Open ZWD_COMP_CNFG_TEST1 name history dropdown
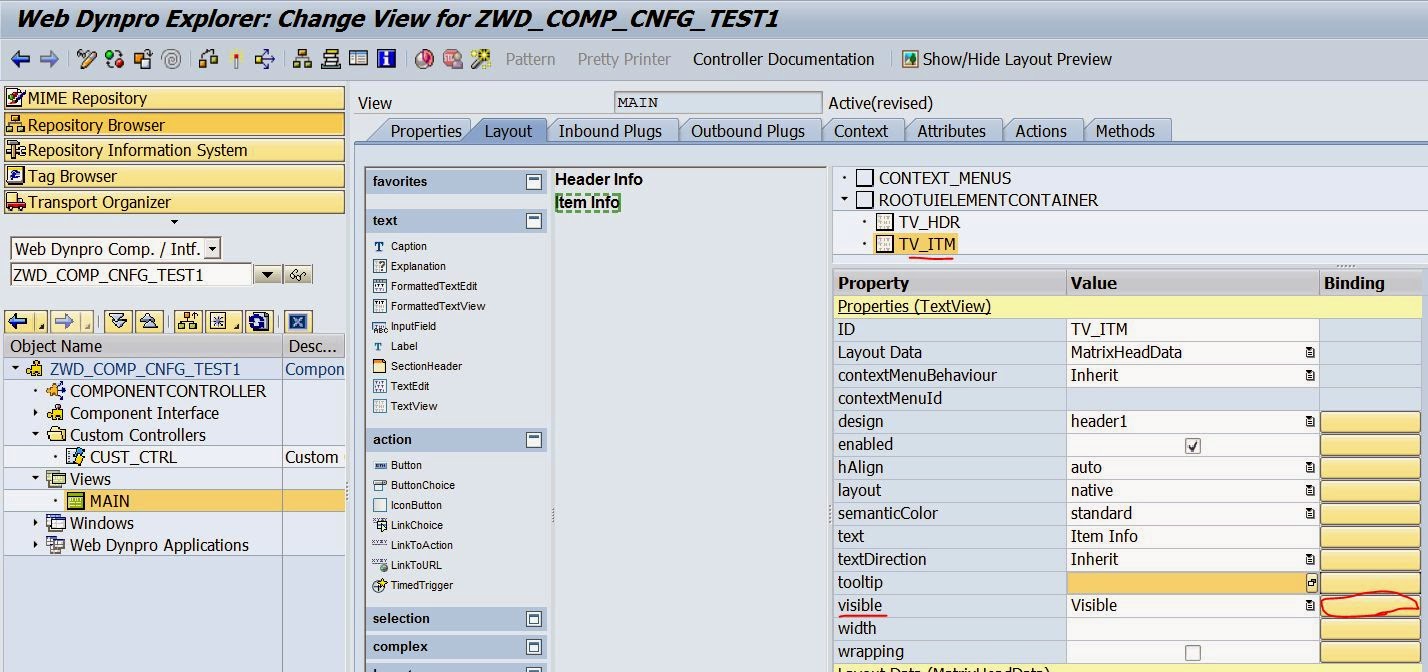Image resolution: width=1428 pixels, height=672 pixels. pos(267,275)
